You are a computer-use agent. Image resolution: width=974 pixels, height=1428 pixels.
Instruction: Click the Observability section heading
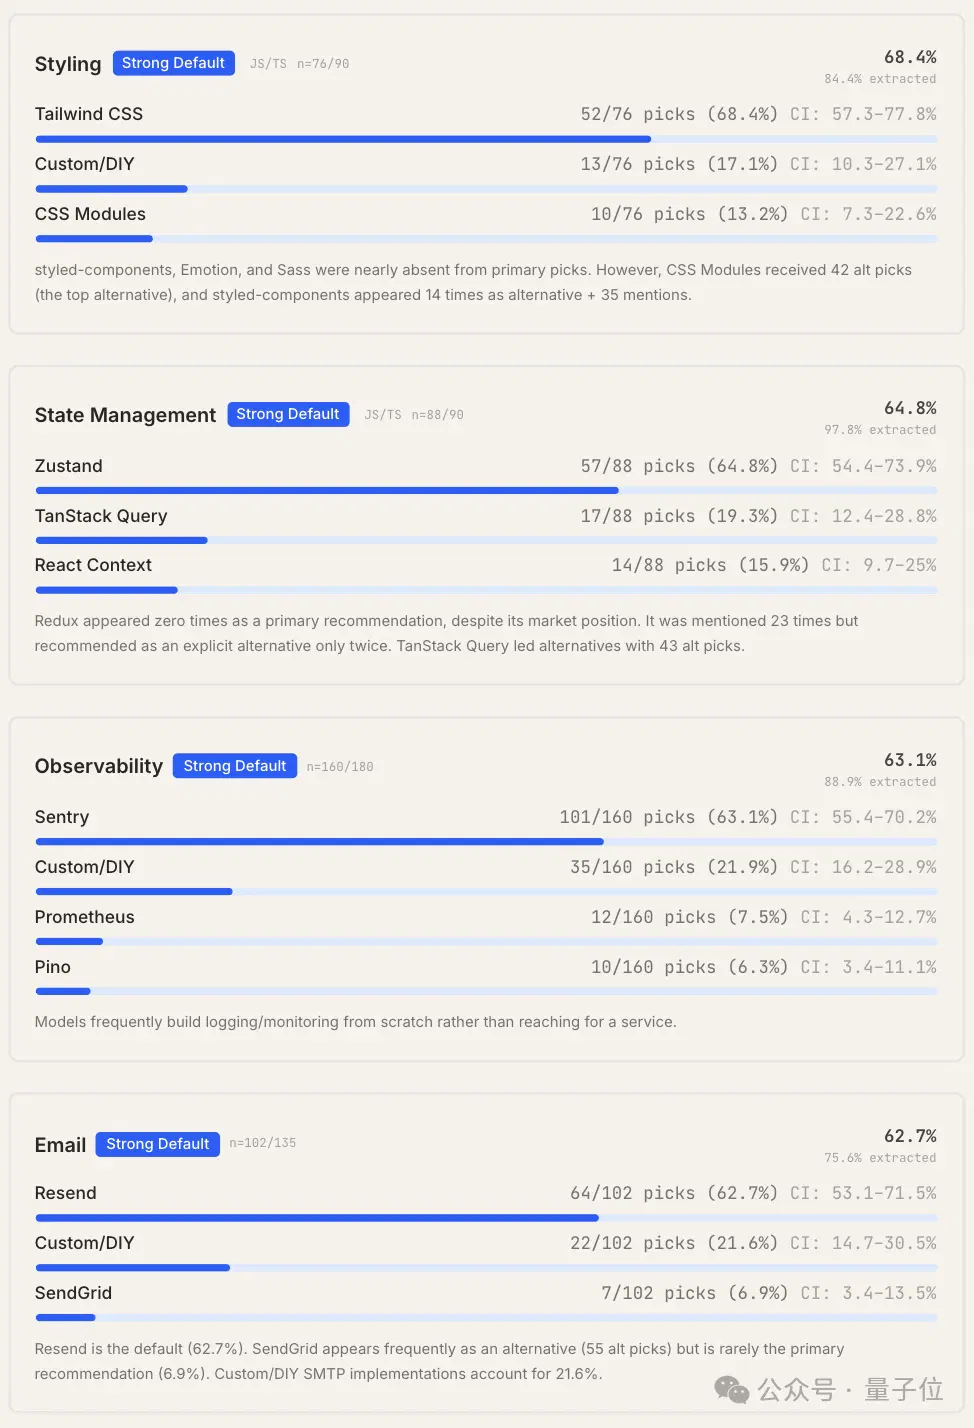(99, 766)
